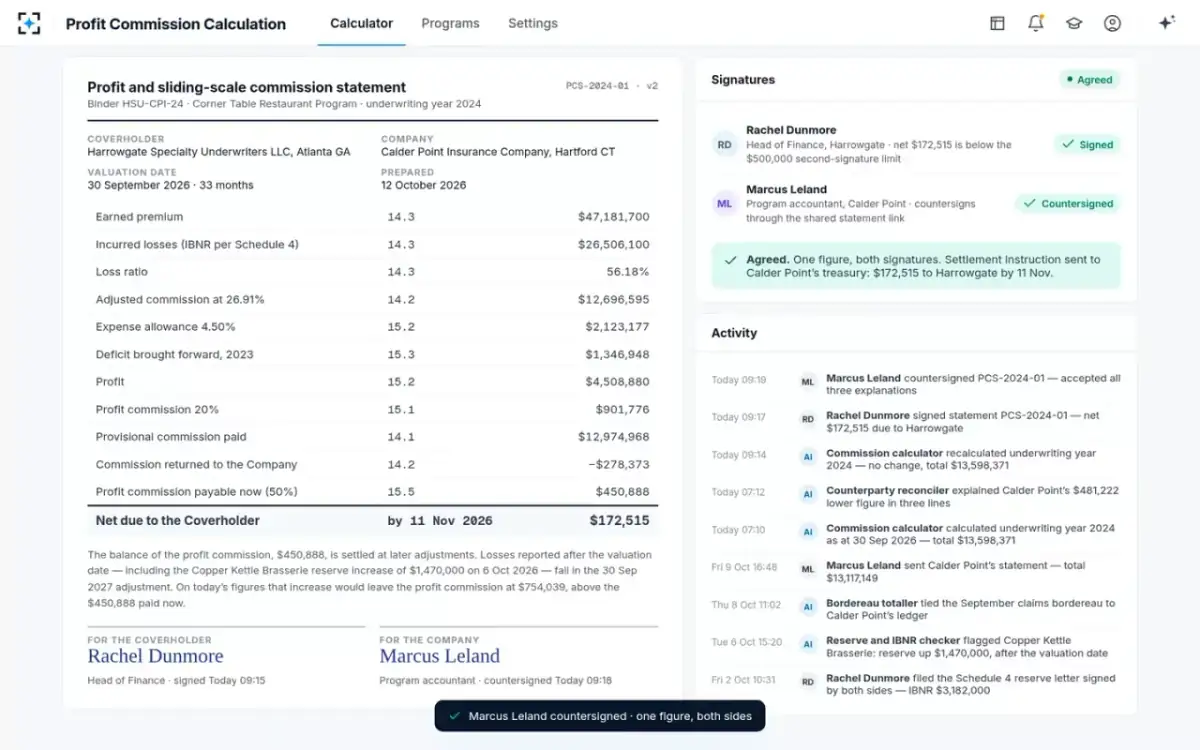The width and height of the screenshot is (1200, 750).
Task: Select the Incurred losses value $26,506,100
Action: pyautogui.click(x=613, y=244)
